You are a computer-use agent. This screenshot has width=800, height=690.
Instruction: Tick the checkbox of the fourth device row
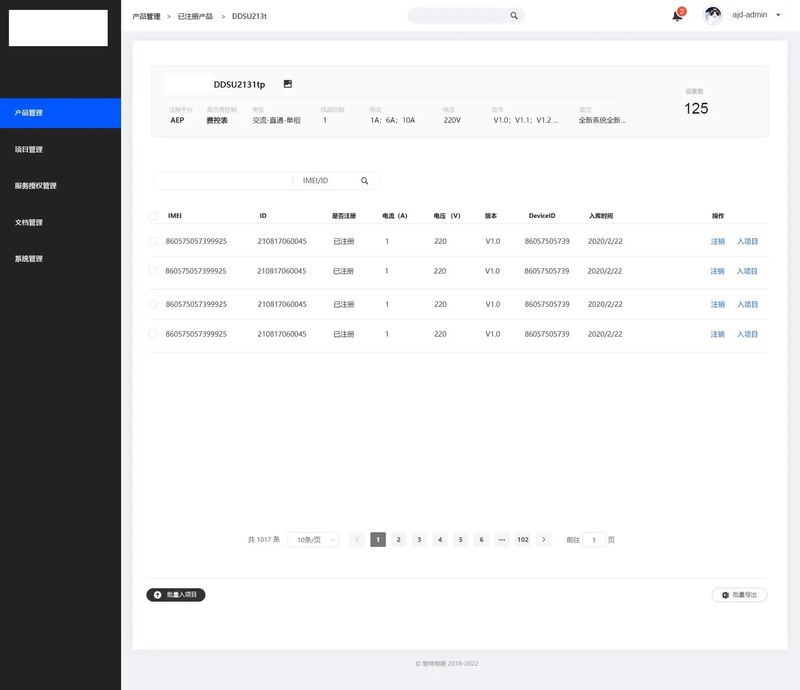click(153, 334)
